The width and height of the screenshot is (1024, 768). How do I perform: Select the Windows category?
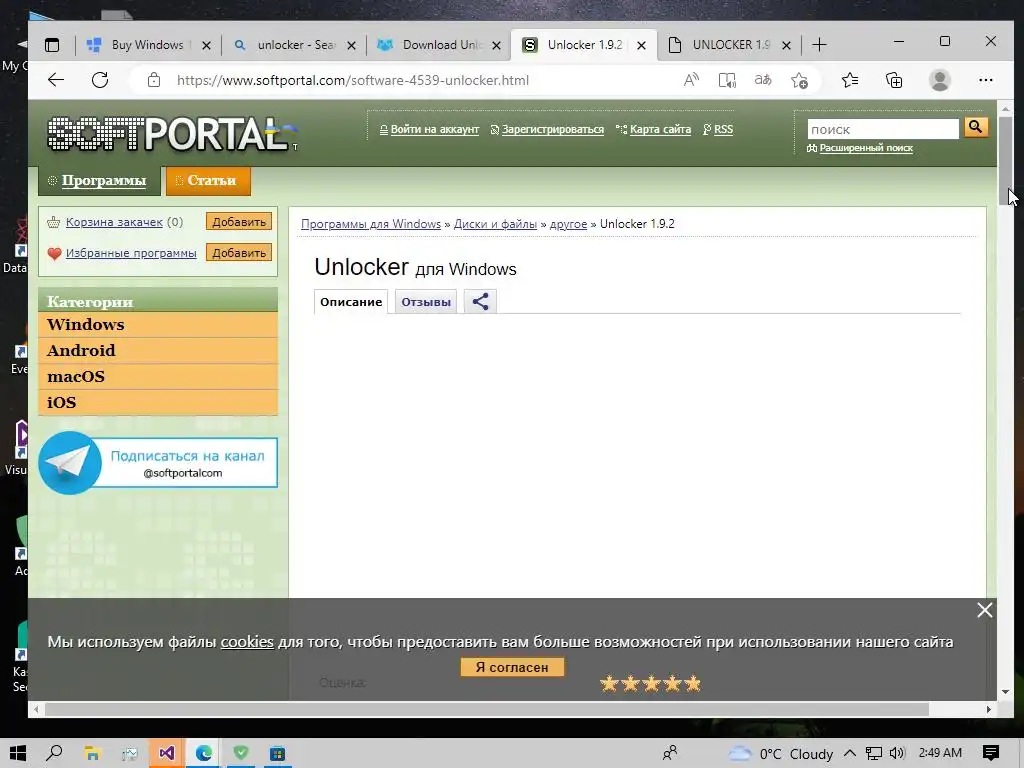[x=158, y=325]
